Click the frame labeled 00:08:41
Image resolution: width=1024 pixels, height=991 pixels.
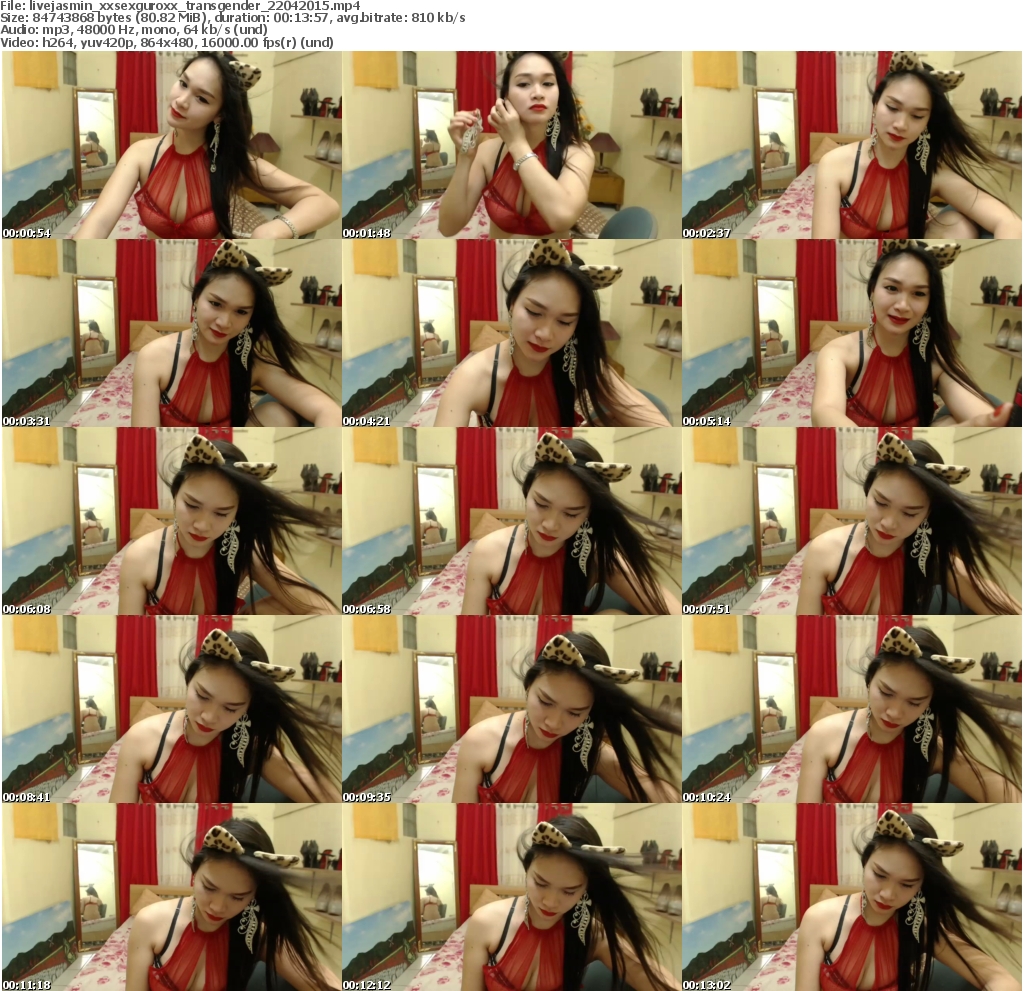click(x=171, y=709)
